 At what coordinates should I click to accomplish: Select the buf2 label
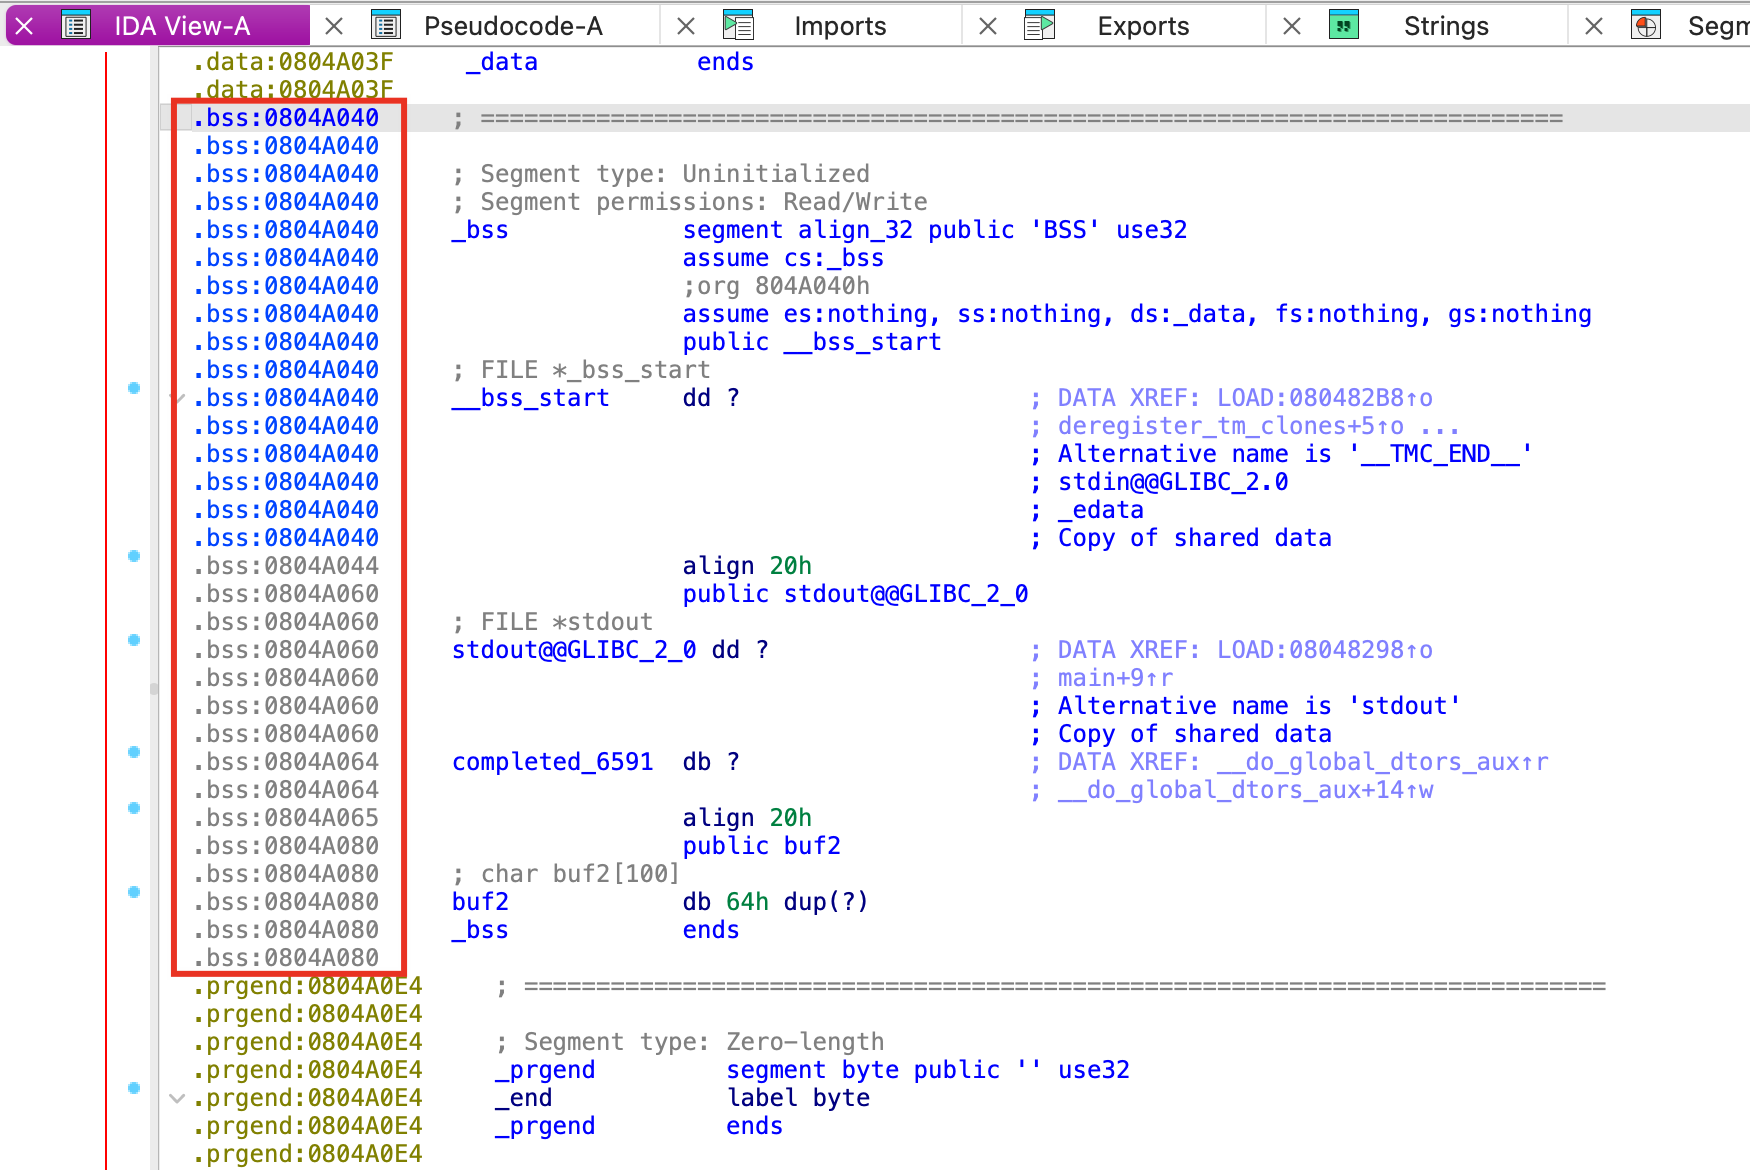click(480, 902)
